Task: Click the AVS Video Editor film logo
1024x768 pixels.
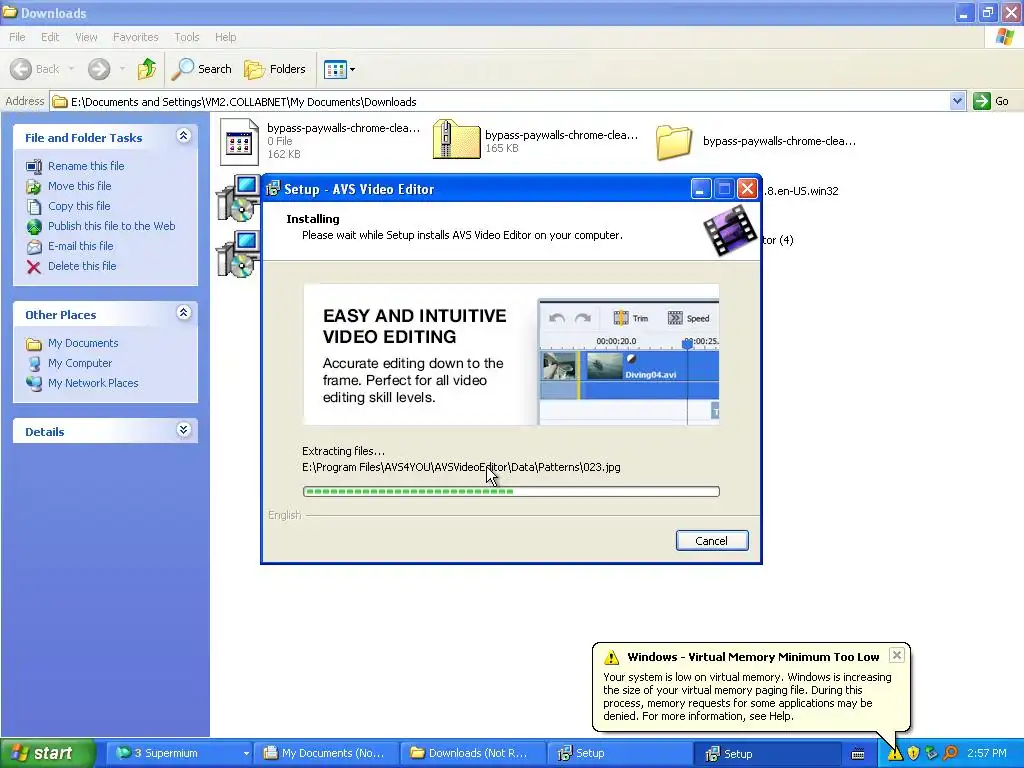Action: (729, 230)
